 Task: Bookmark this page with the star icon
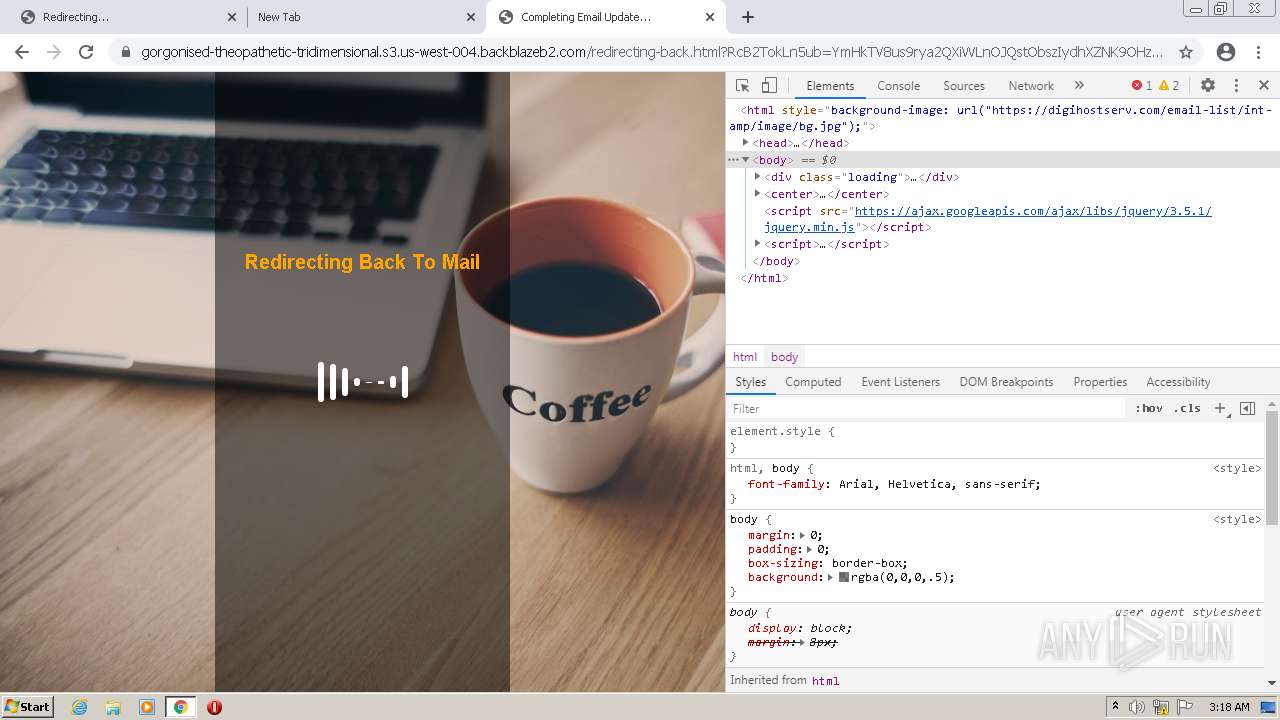click(x=1186, y=52)
